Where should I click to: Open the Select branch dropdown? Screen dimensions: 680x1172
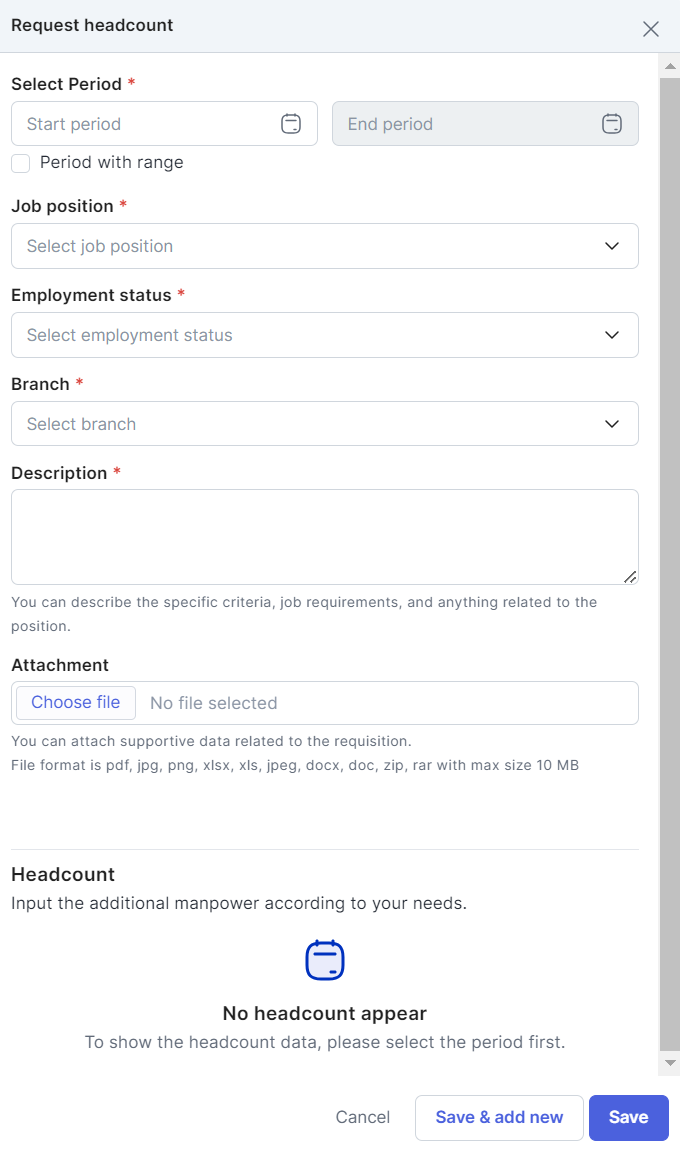coord(324,423)
